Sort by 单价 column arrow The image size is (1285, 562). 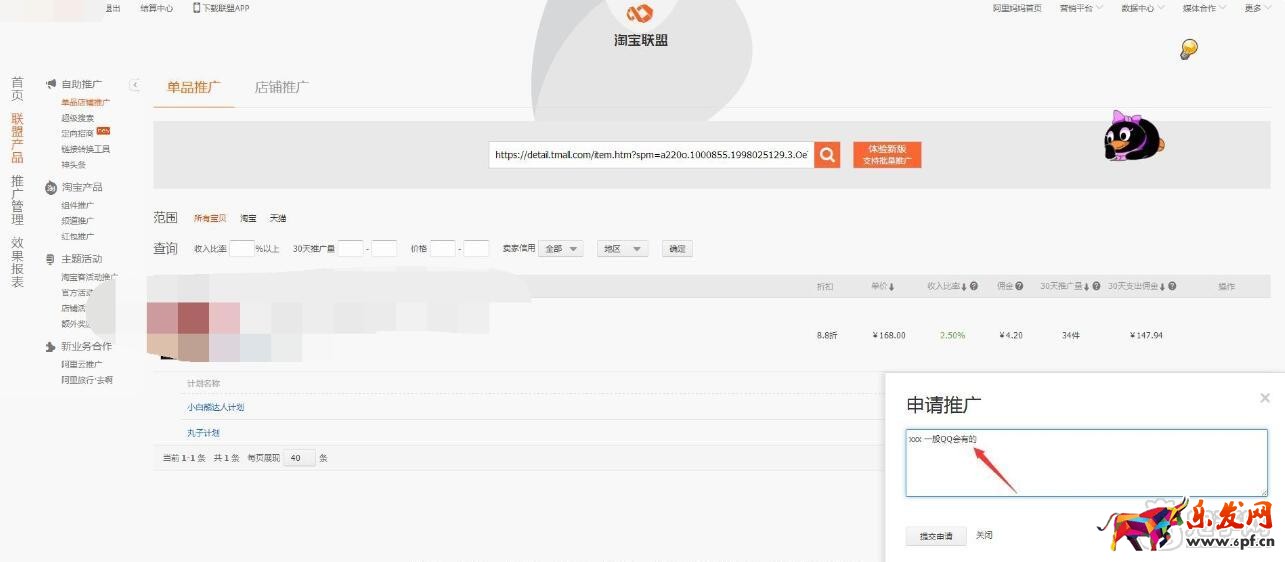891,287
